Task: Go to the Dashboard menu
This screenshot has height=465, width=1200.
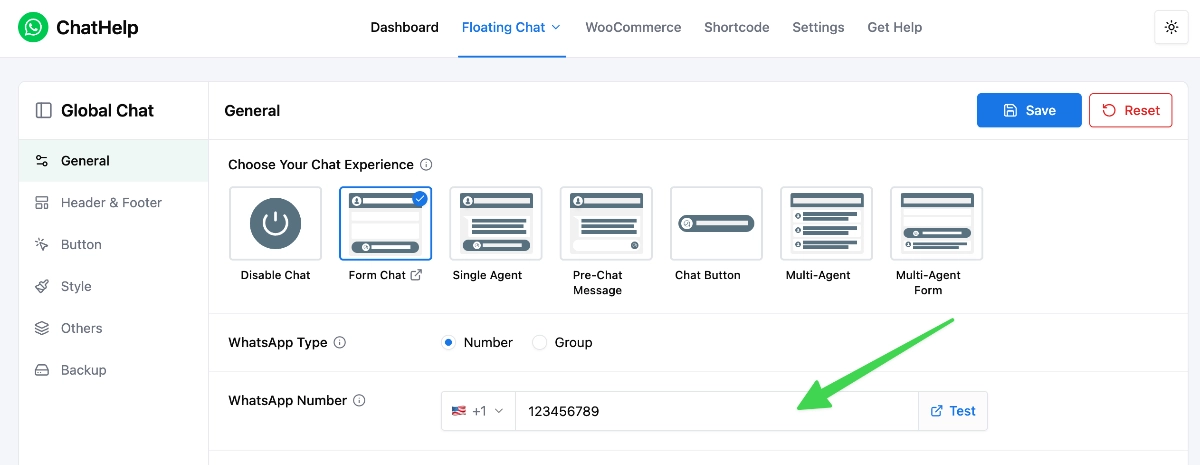Action: tap(404, 28)
